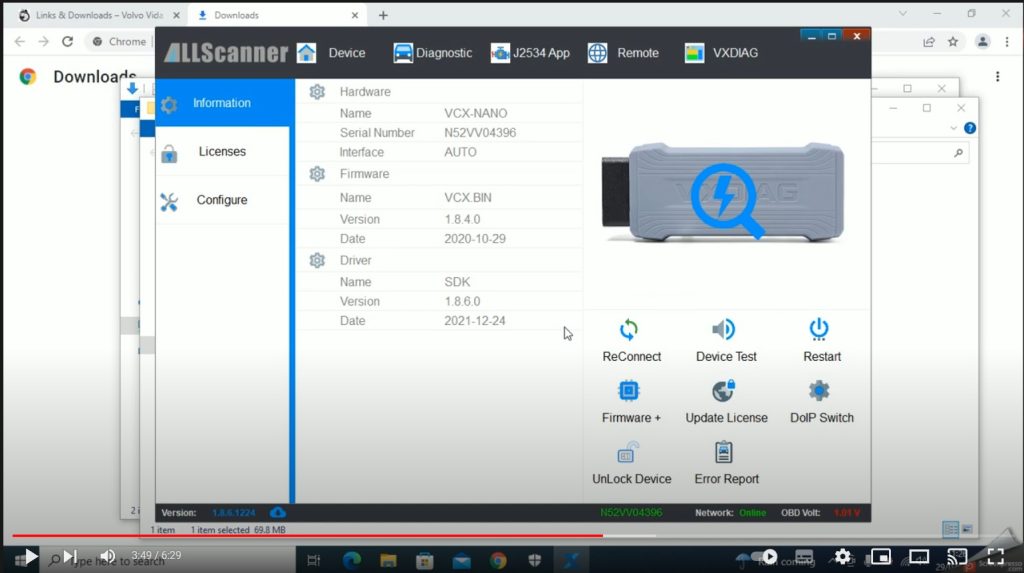This screenshot has height=573, width=1024.
Task: Open the VXDIAG tab
Action: click(721, 53)
